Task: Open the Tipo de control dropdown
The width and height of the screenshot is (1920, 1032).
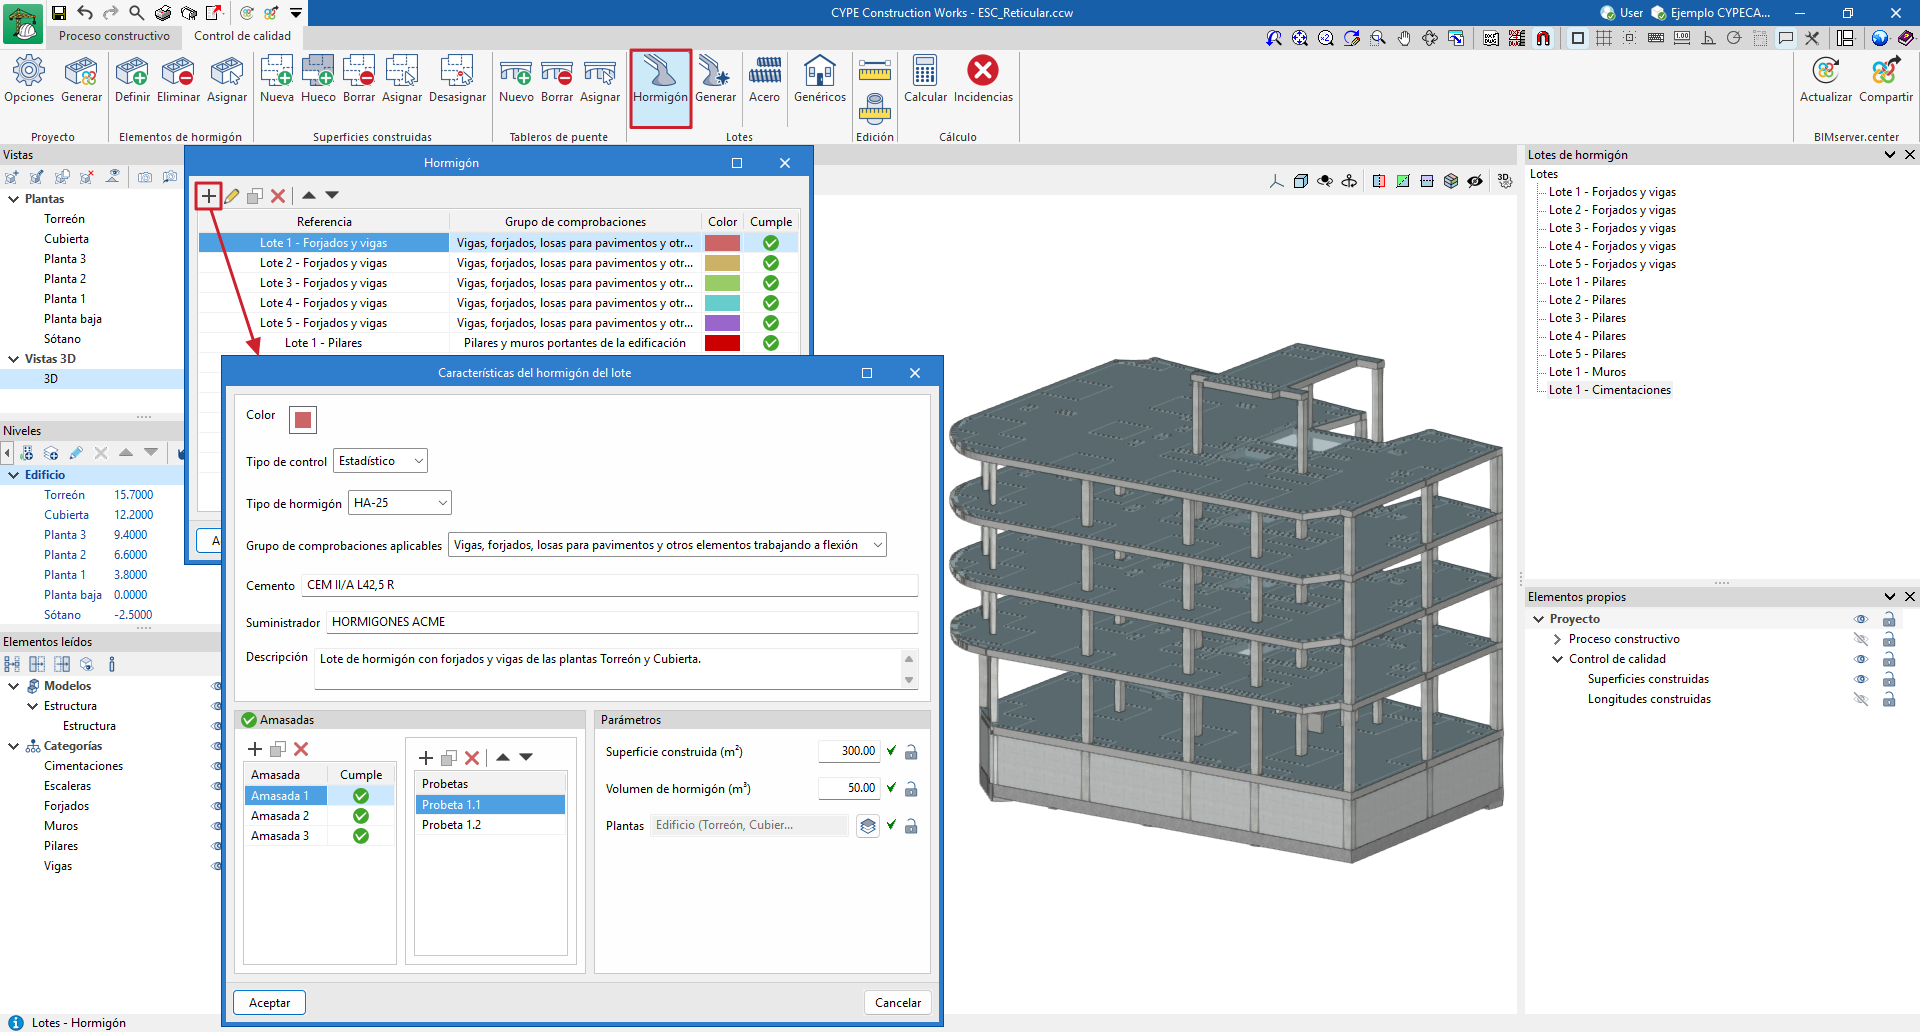Action: click(380, 461)
